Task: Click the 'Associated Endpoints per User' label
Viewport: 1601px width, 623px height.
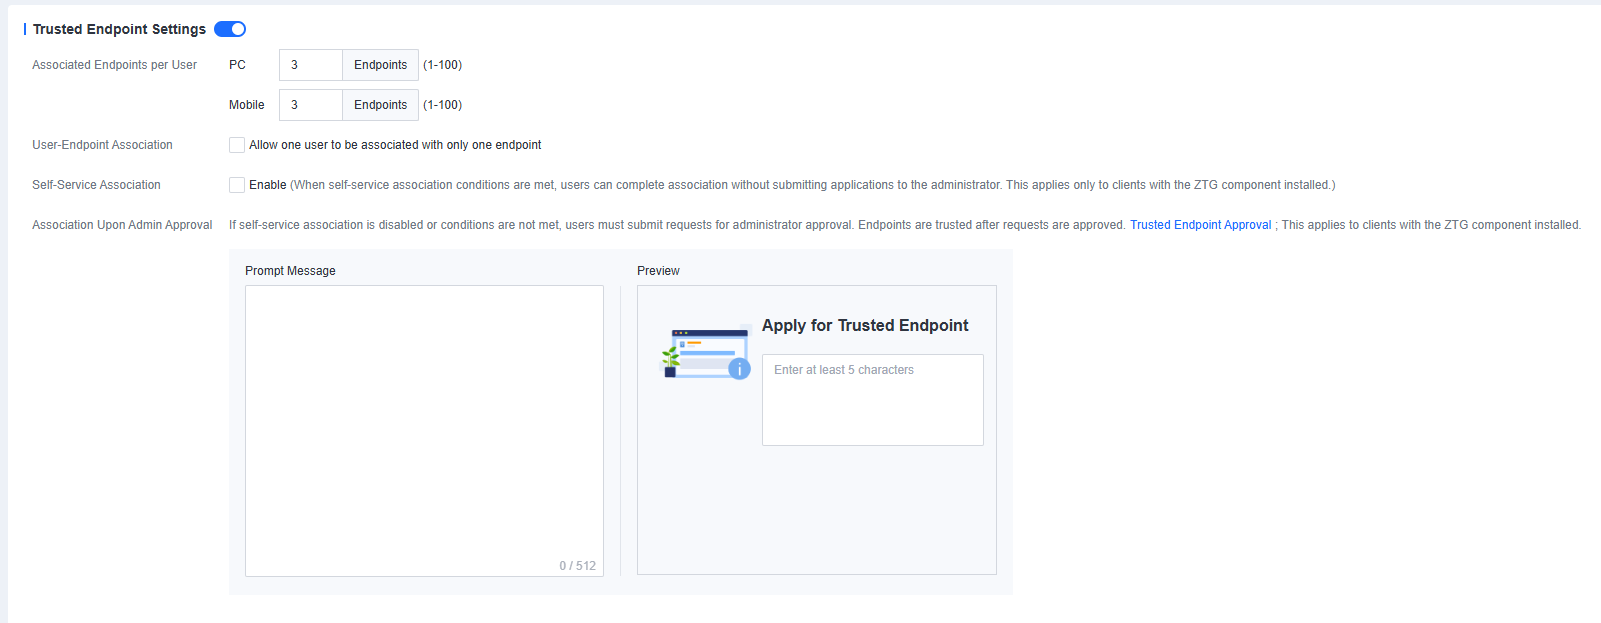Action: click(114, 65)
